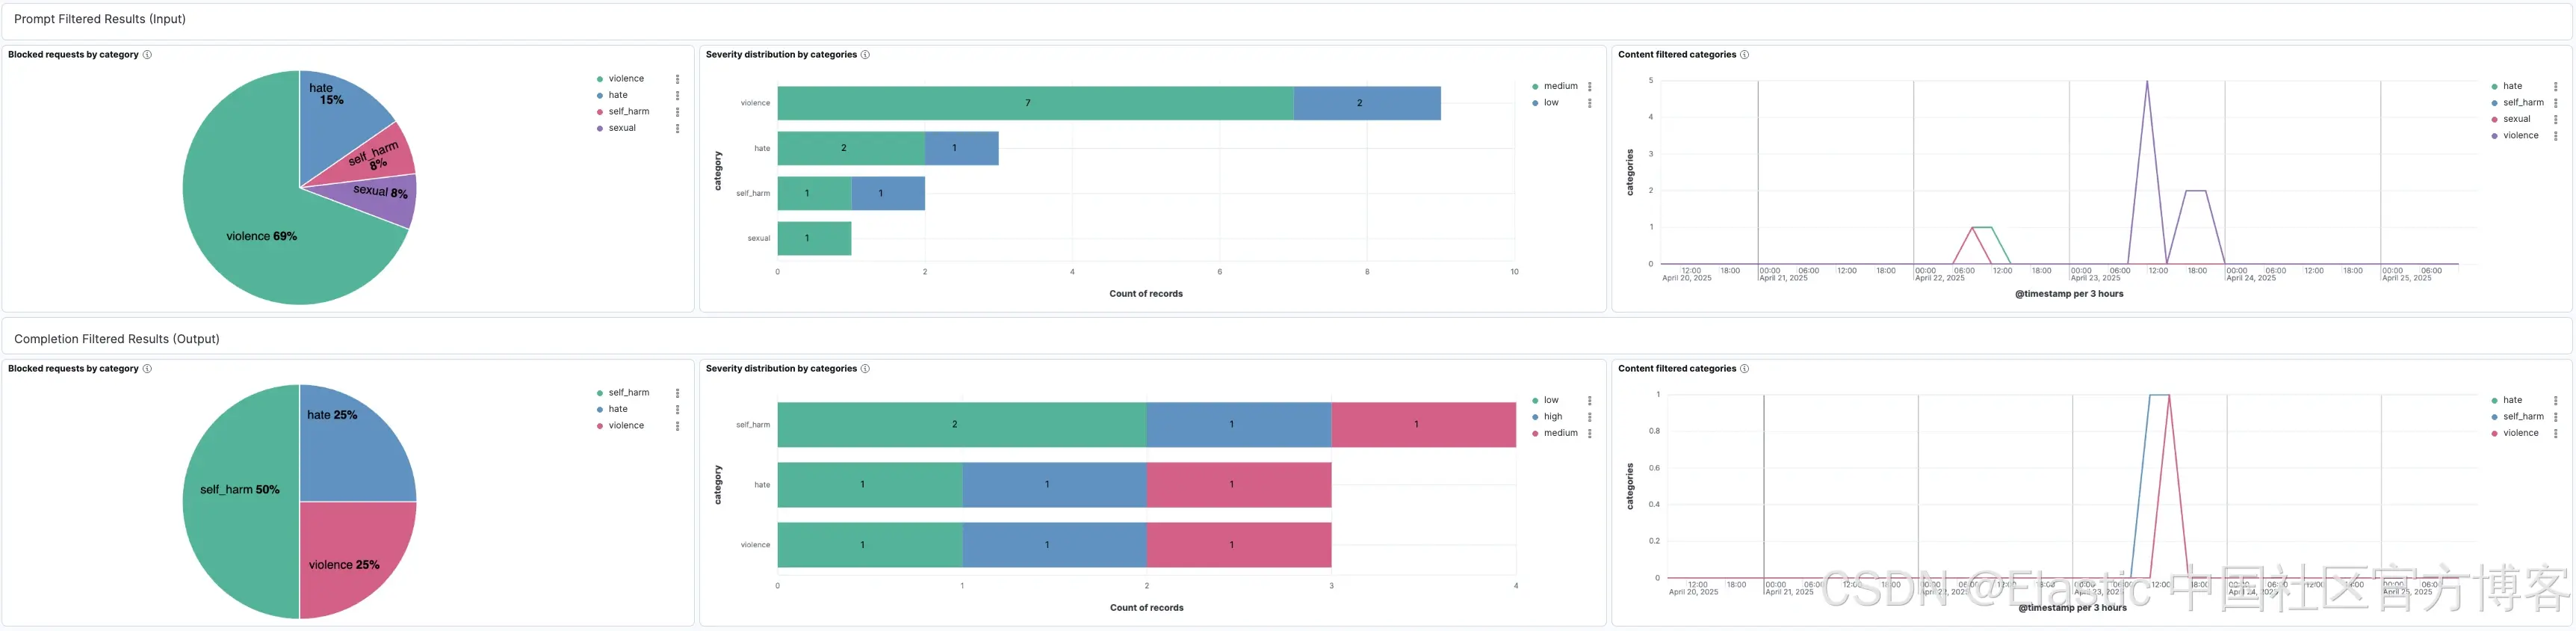Toggle sexual label in Input pie legend

coord(622,128)
